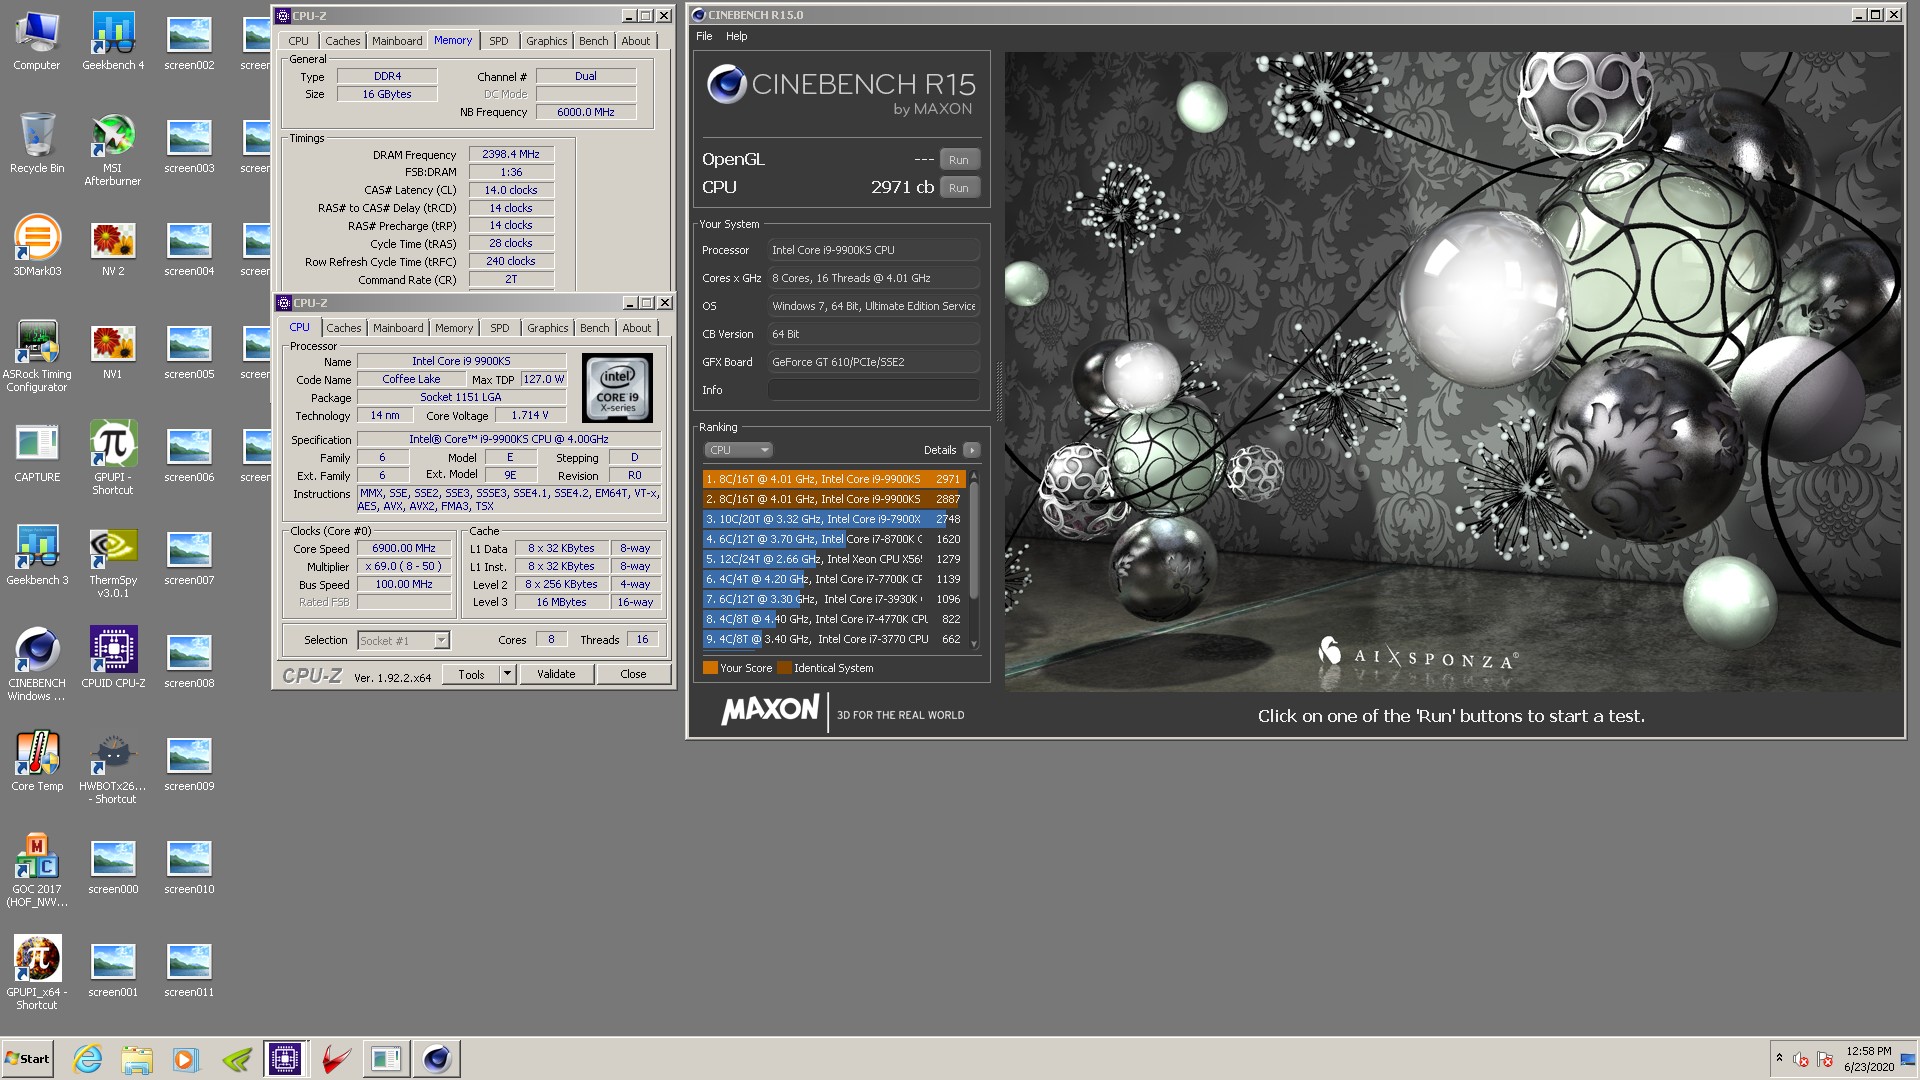Select ranking row i9-7900X score 2748
The height and width of the screenshot is (1080, 1920).
tap(833, 519)
